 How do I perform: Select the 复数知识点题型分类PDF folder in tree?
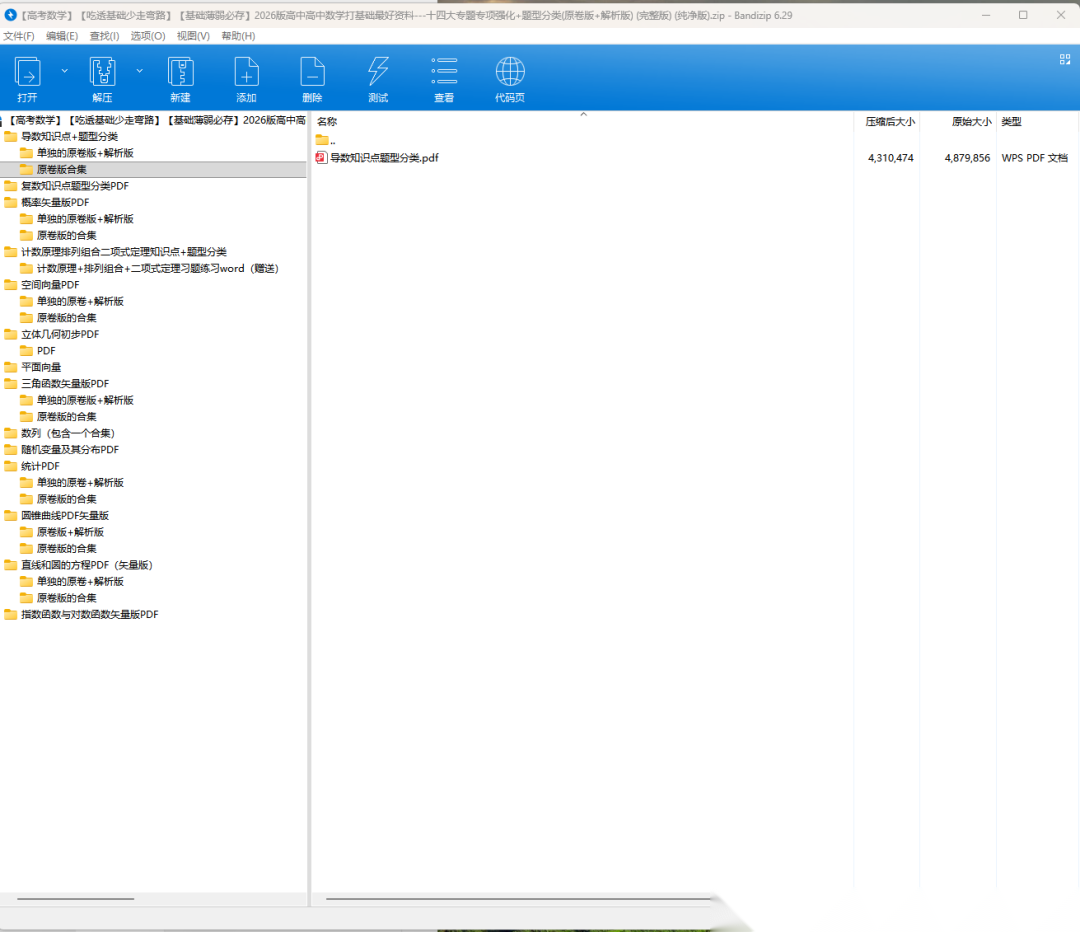(75, 186)
